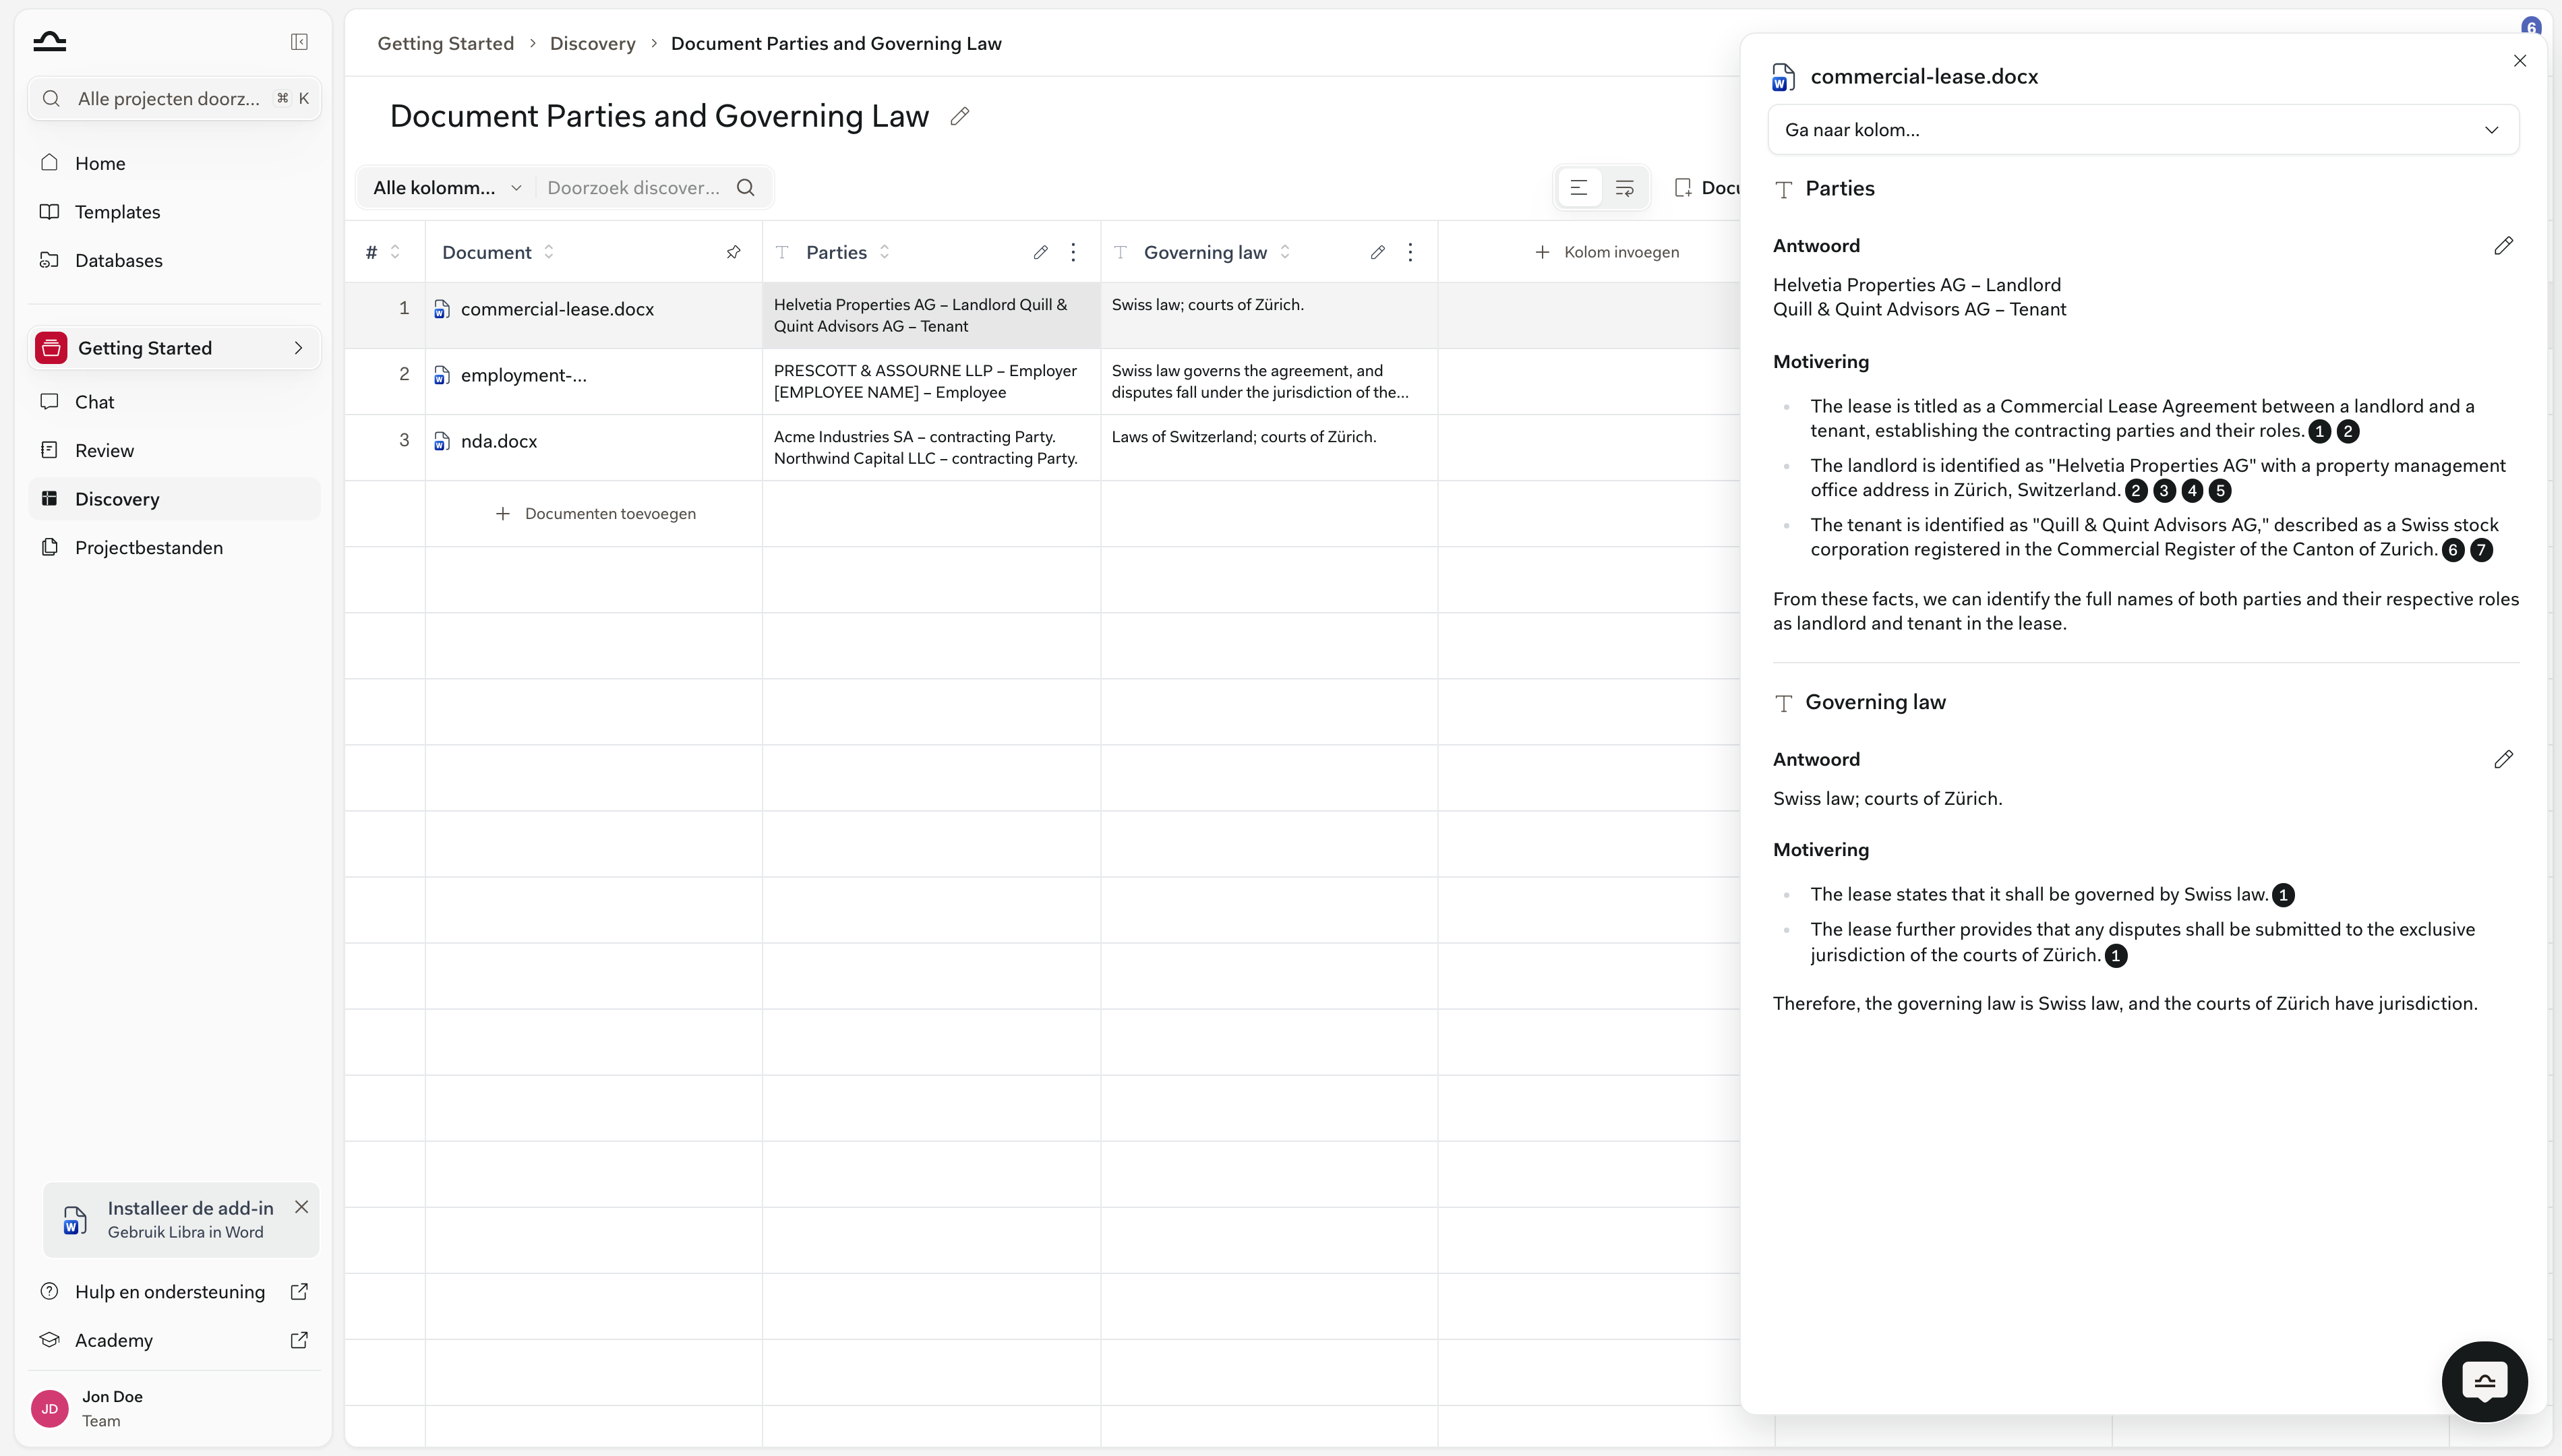Open the 'Alle kolomm...' filter dropdown
Viewport: 2562px width, 1456px height.
pyautogui.click(x=447, y=188)
